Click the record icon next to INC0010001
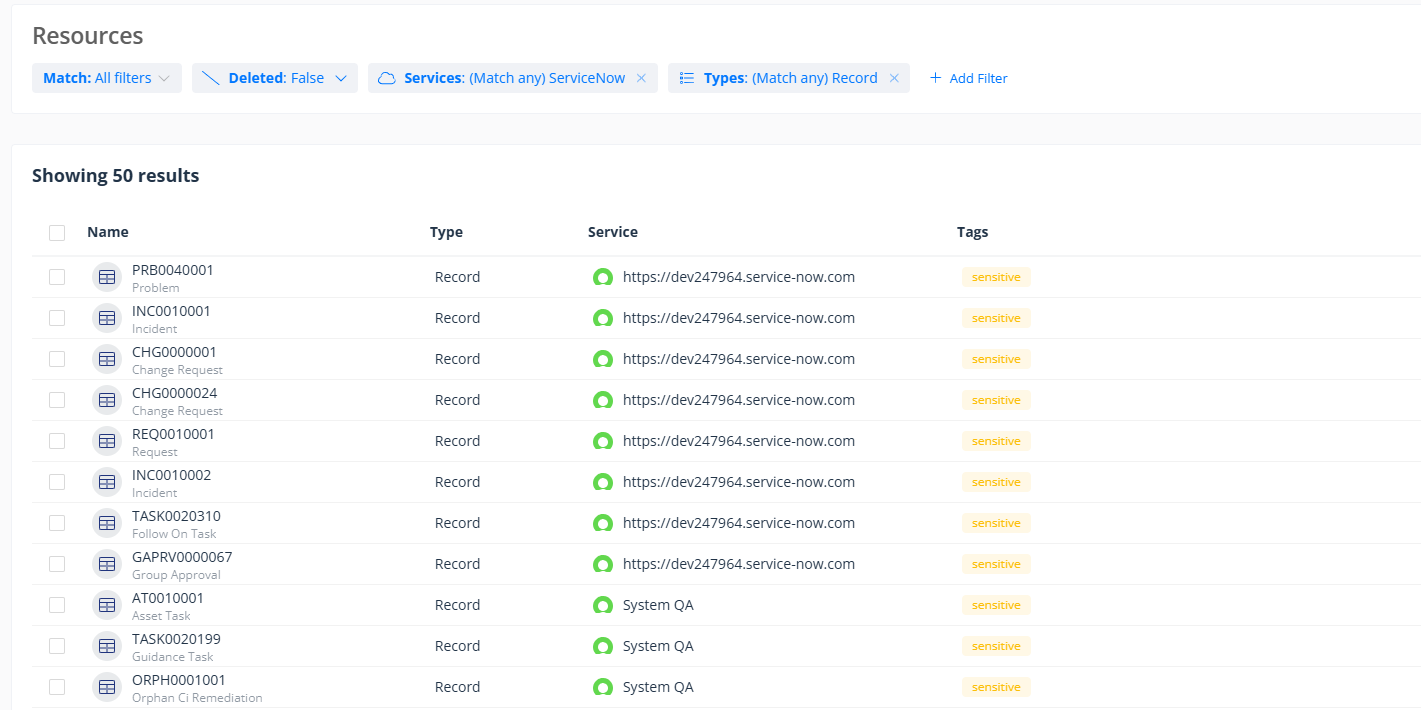The width and height of the screenshot is (1421, 710). [107, 318]
